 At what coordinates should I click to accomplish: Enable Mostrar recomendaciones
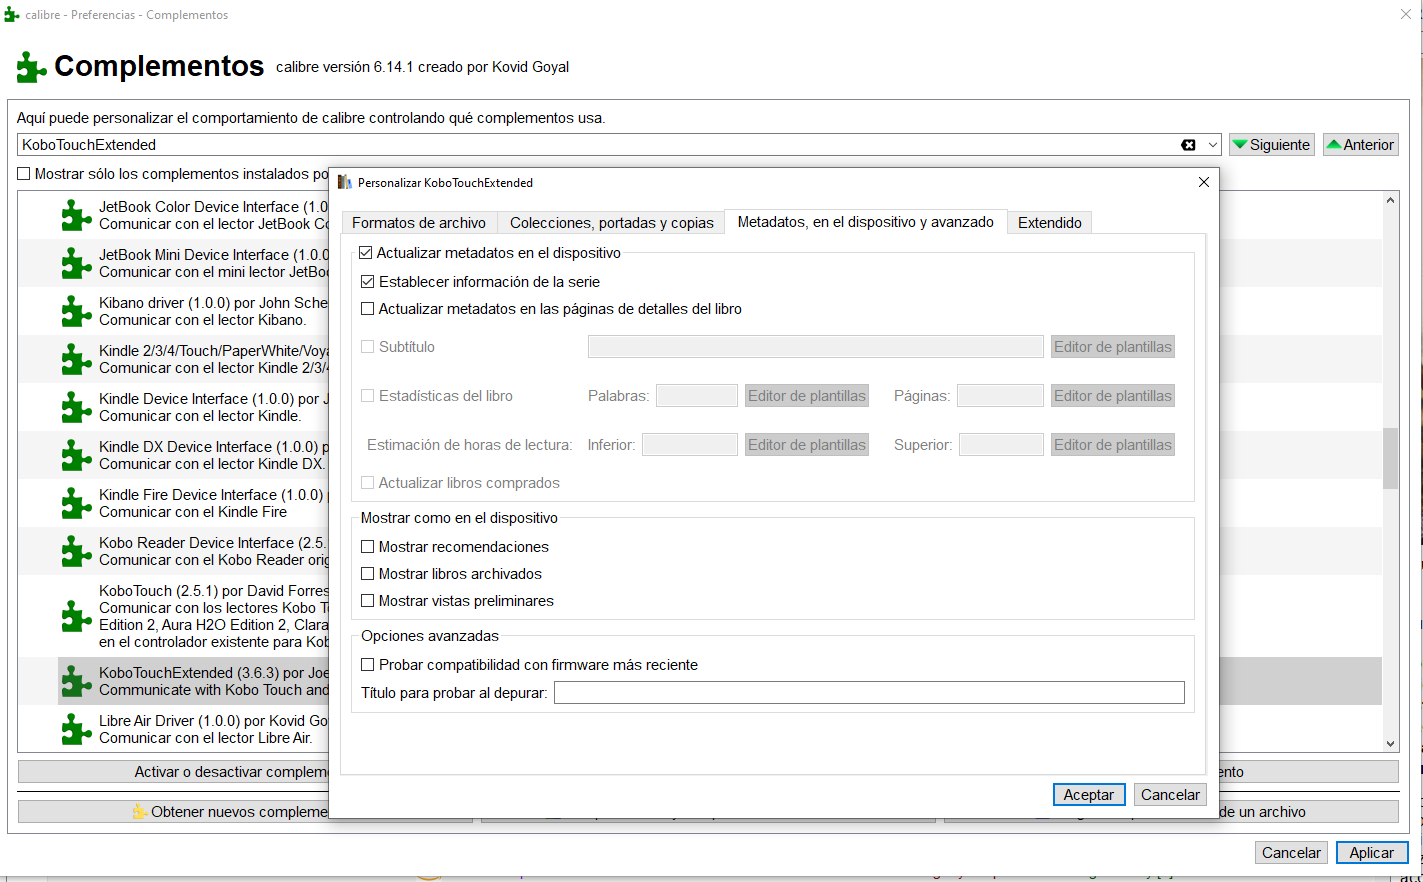367,547
